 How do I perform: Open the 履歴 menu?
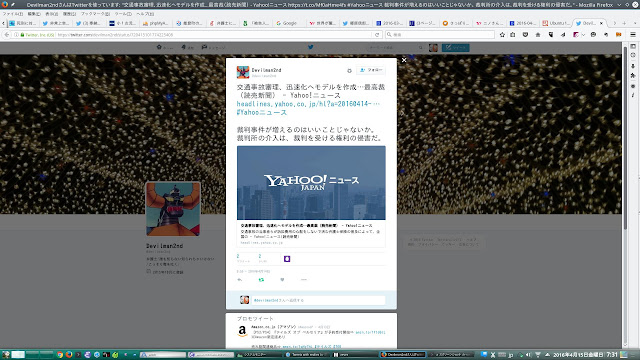69,14
